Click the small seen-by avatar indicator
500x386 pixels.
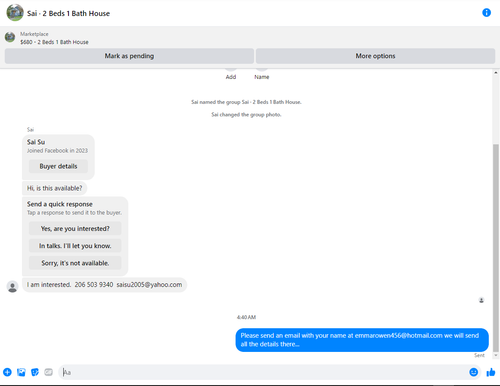click(481, 300)
